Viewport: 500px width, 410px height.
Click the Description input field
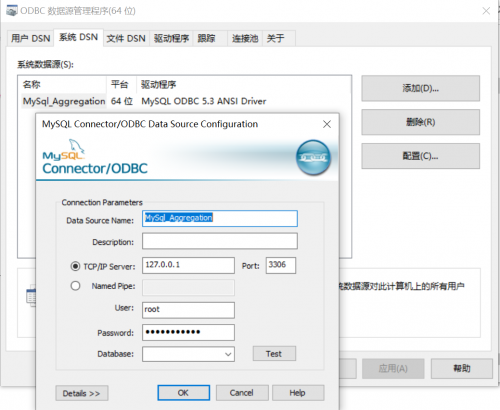[x=220, y=241]
